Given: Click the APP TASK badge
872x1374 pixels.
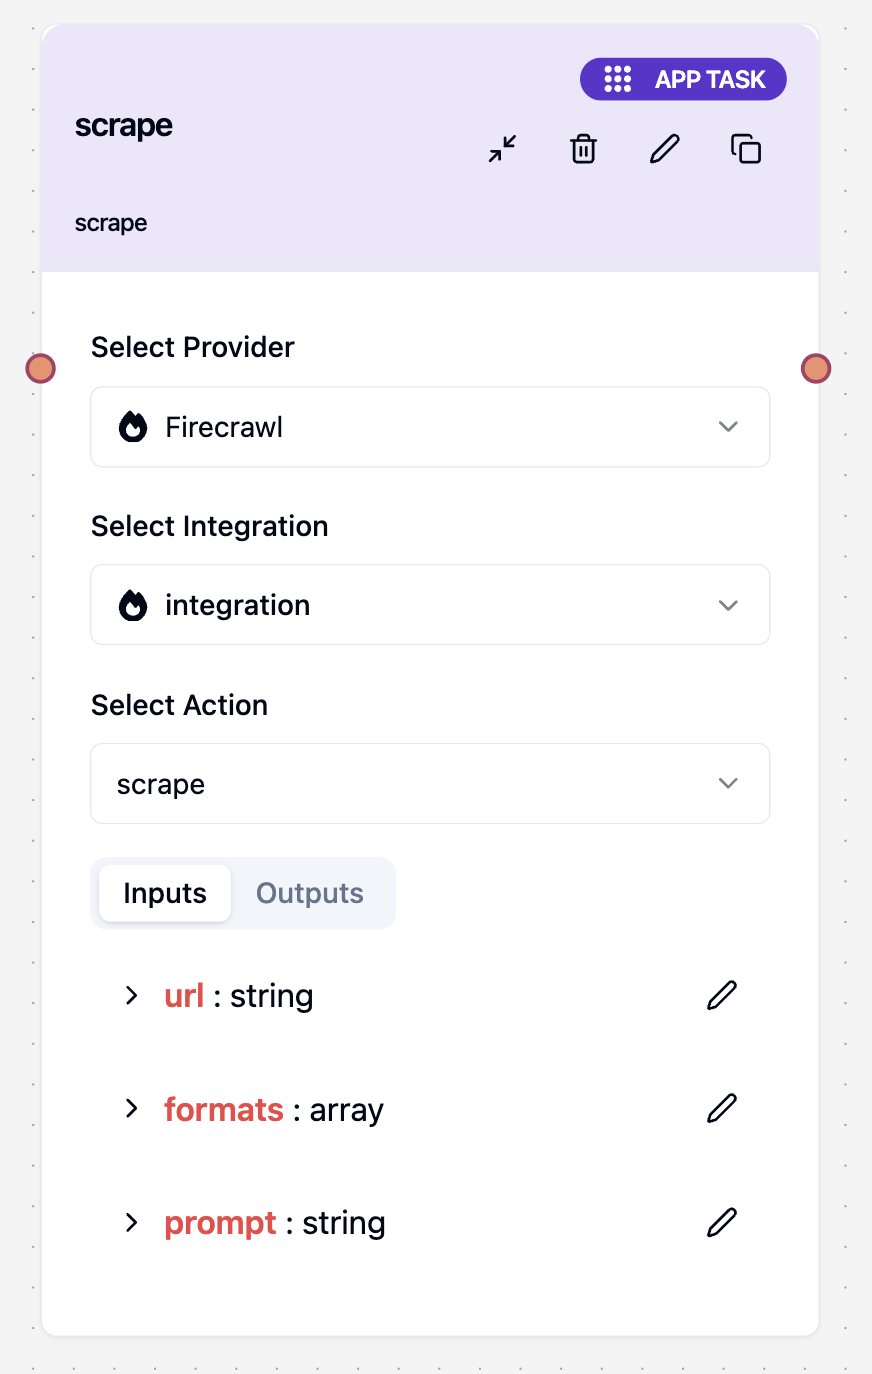Looking at the screenshot, I should coord(683,78).
